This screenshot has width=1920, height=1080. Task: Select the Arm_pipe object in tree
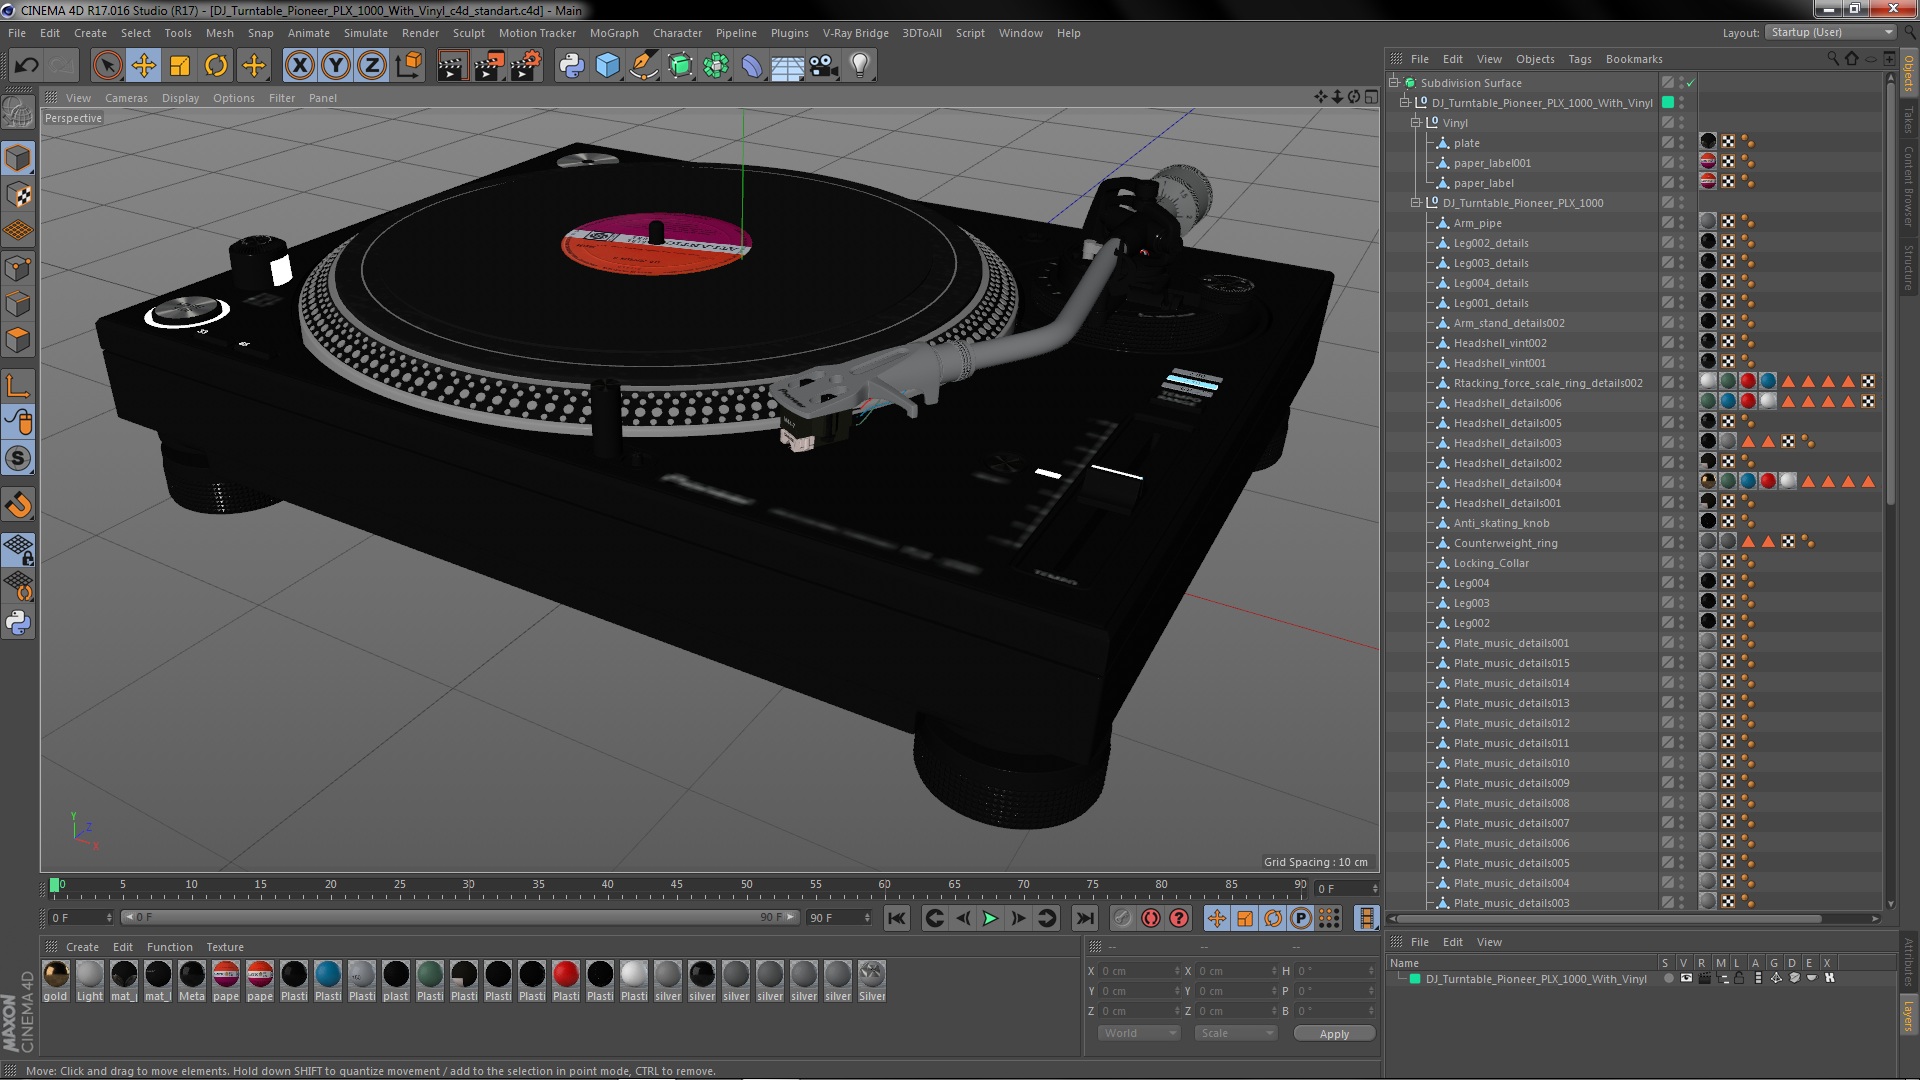1477,223
